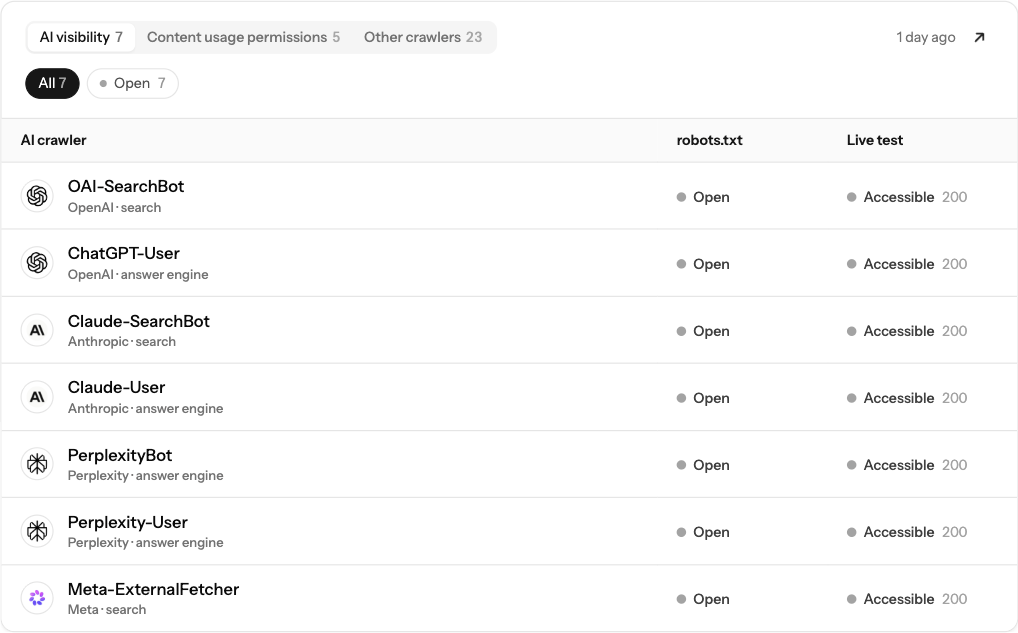Click Open status in PerplexityBot row

pyautogui.click(x=703, y=465)
